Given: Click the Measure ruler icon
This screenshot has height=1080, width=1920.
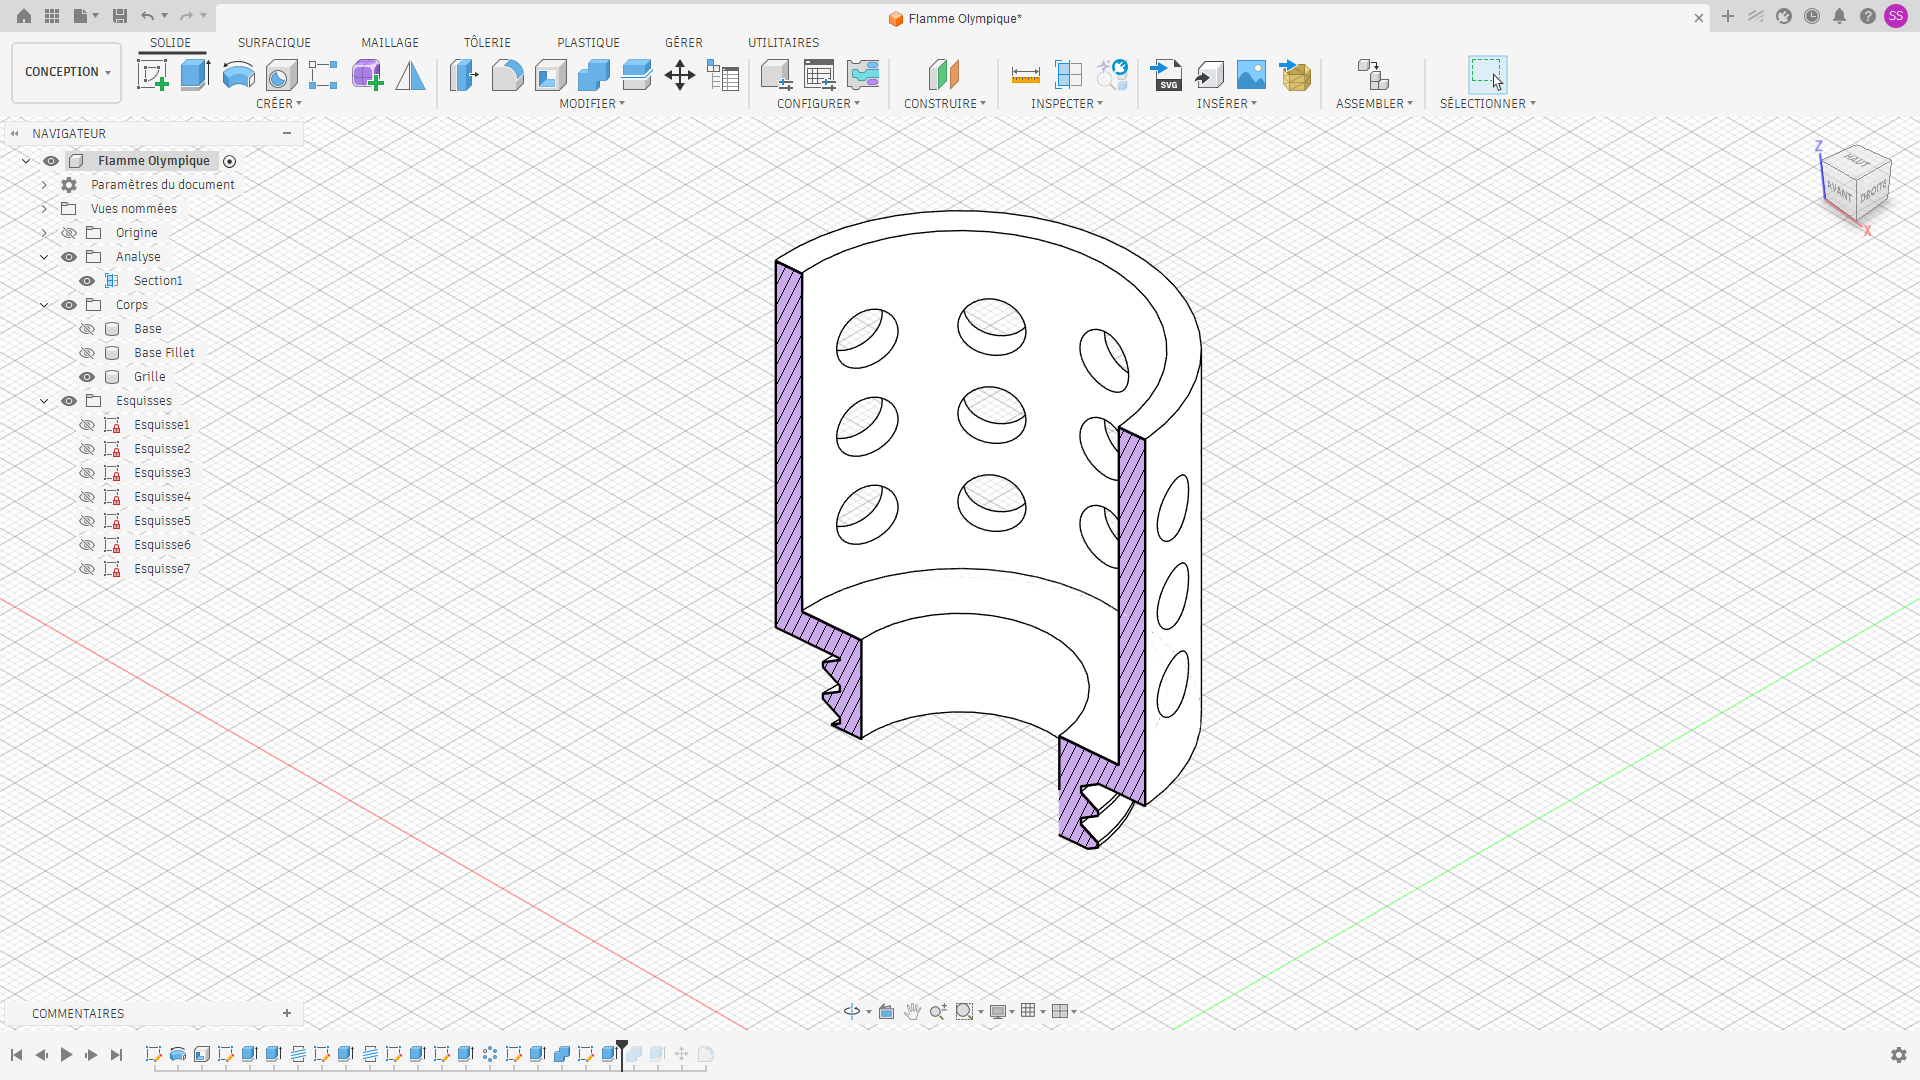Looking at the screenshot, I should pyautogui.click(x=1026, y=75).
